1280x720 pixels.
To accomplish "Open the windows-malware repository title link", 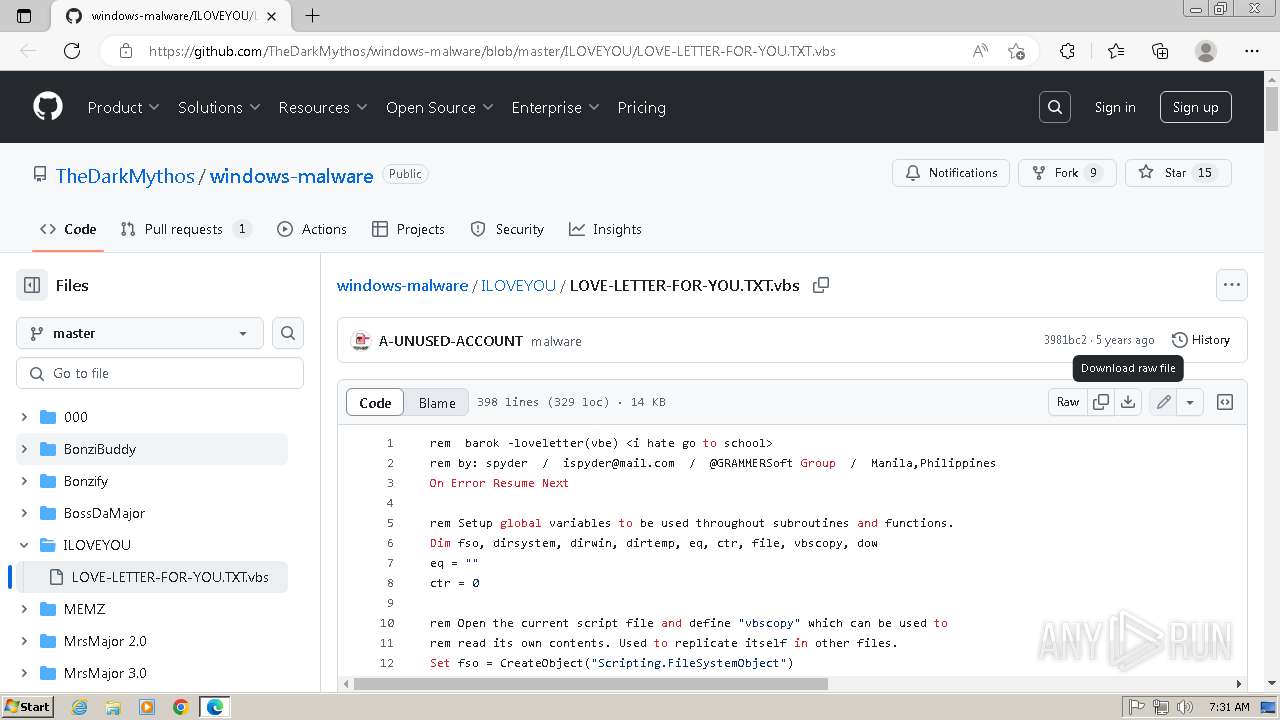I will [291, 175].
